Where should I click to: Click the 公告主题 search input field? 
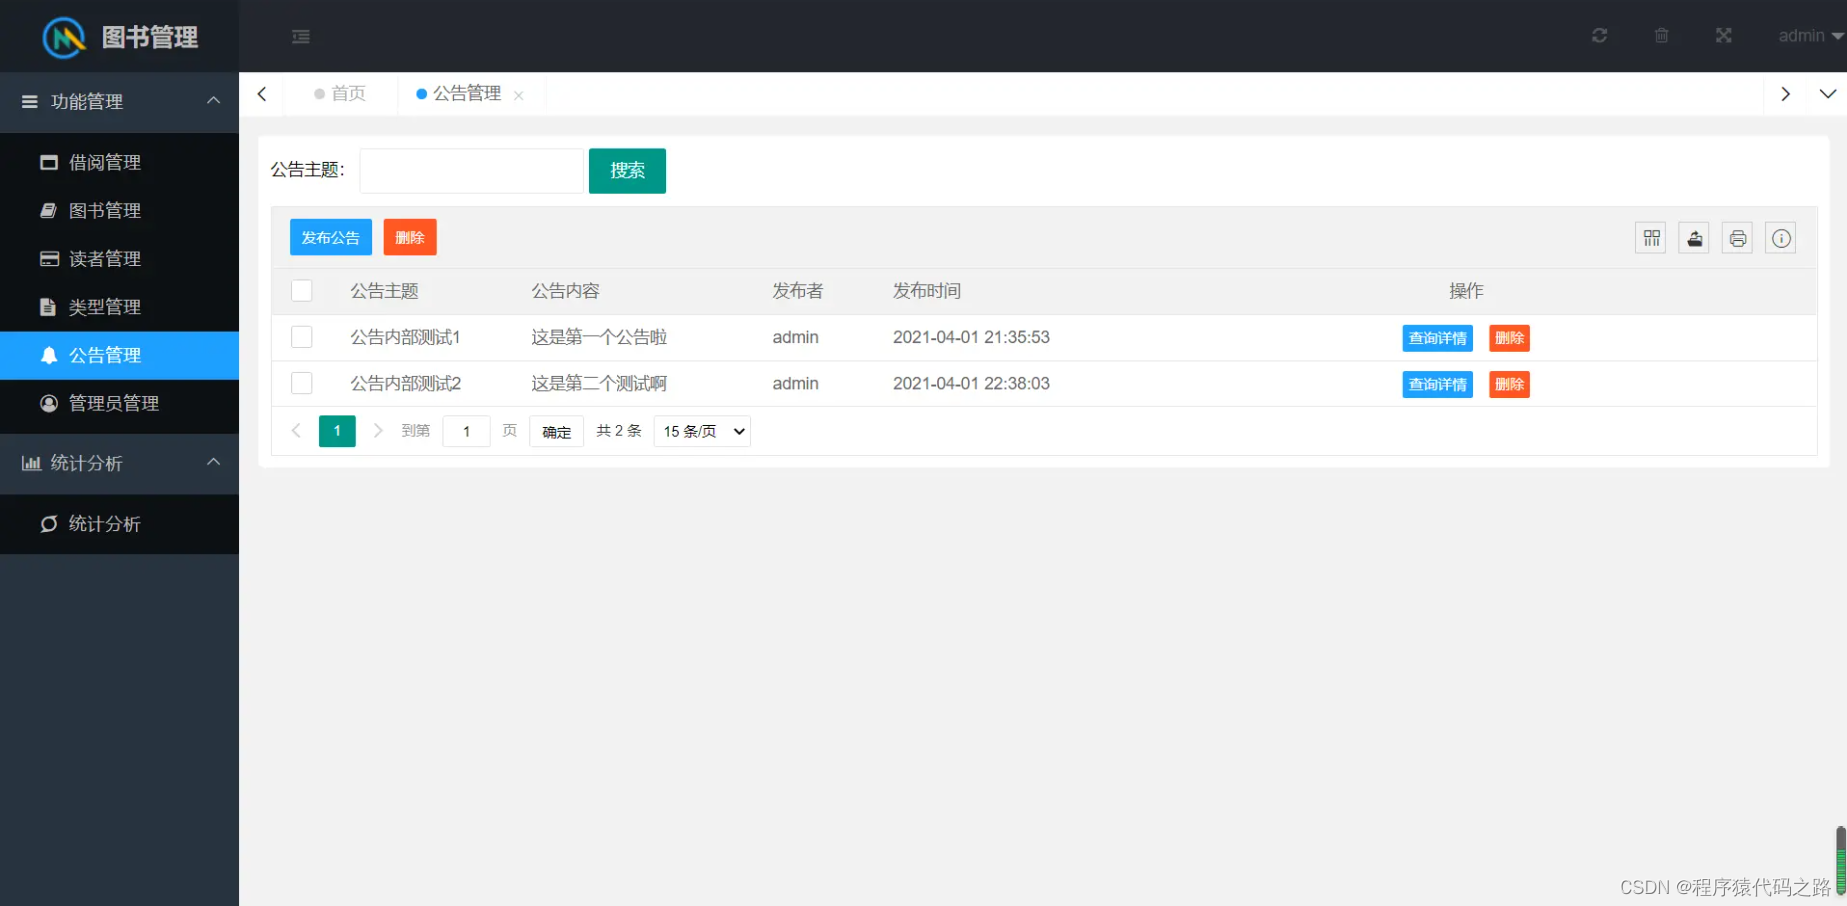coord(470,170)
